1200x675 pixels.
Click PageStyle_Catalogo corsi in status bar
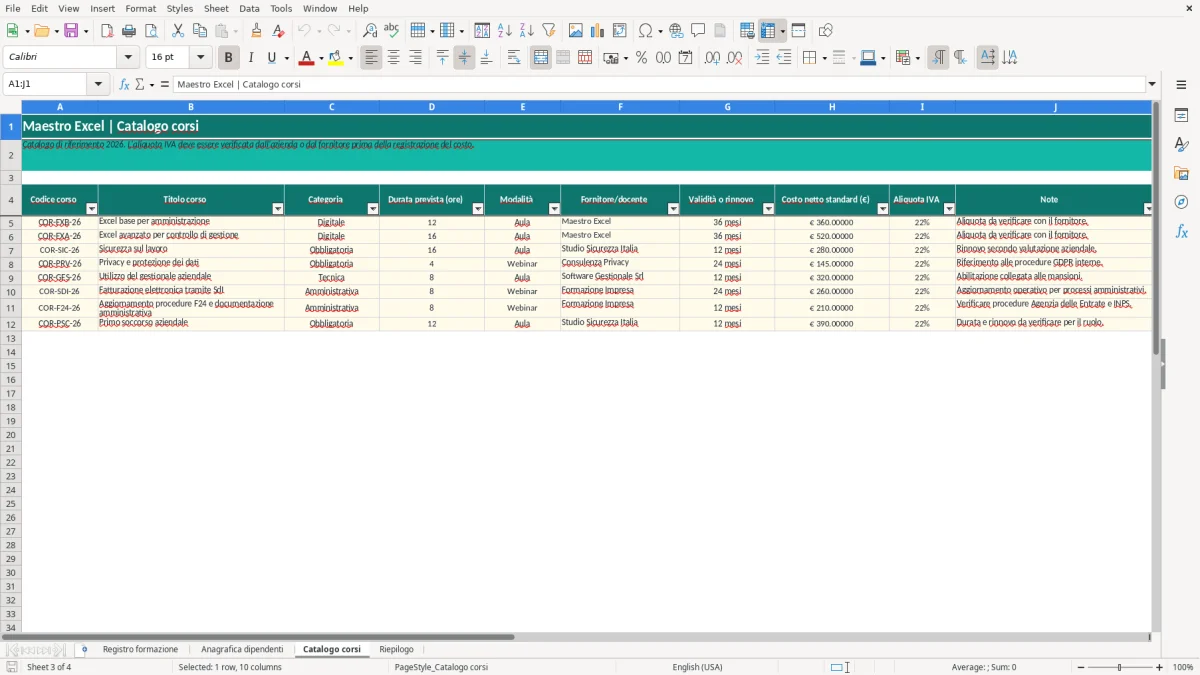[x=441, y=667]
